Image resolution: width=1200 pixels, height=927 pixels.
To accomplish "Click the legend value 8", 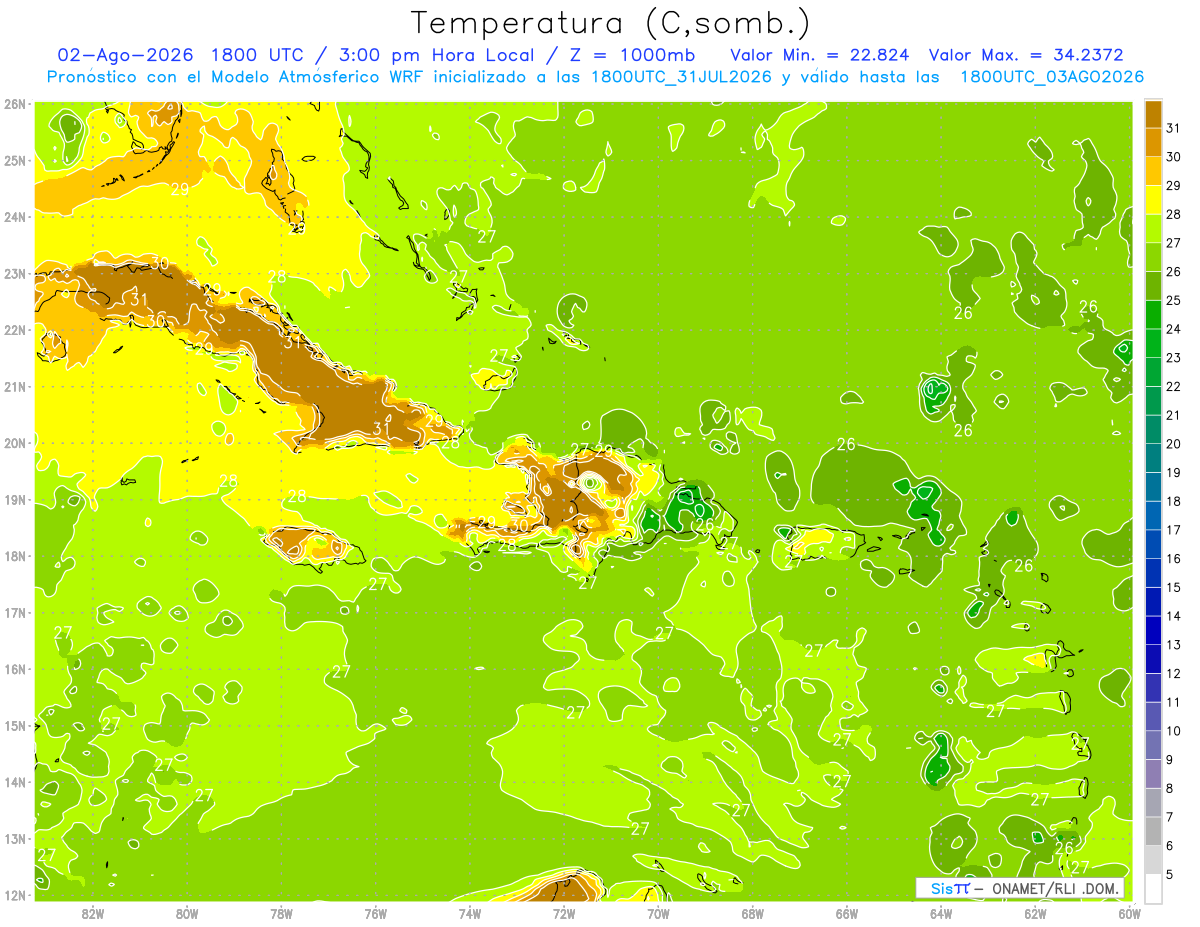I will 1170,789.
